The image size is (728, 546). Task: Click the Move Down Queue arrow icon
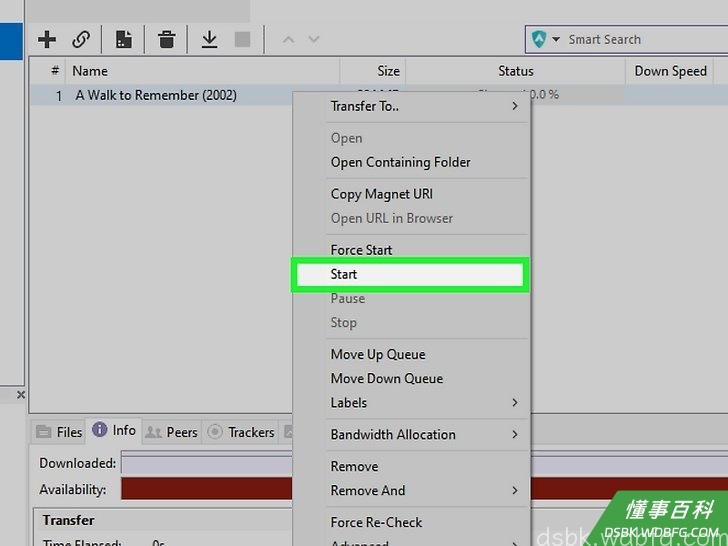click(x=314, y=39)
